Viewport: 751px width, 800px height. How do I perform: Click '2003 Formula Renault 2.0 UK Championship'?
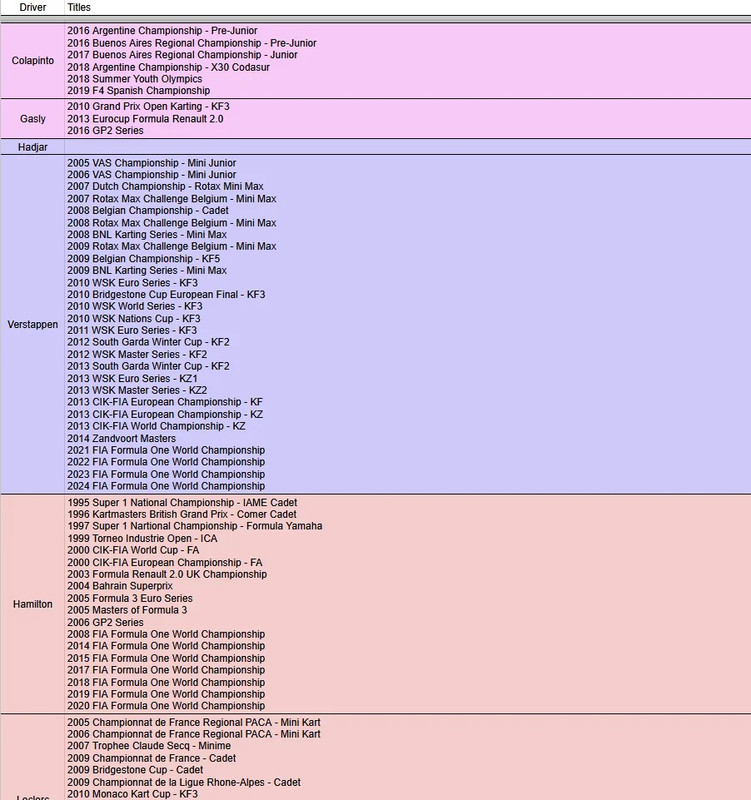[x=167, y=573]
